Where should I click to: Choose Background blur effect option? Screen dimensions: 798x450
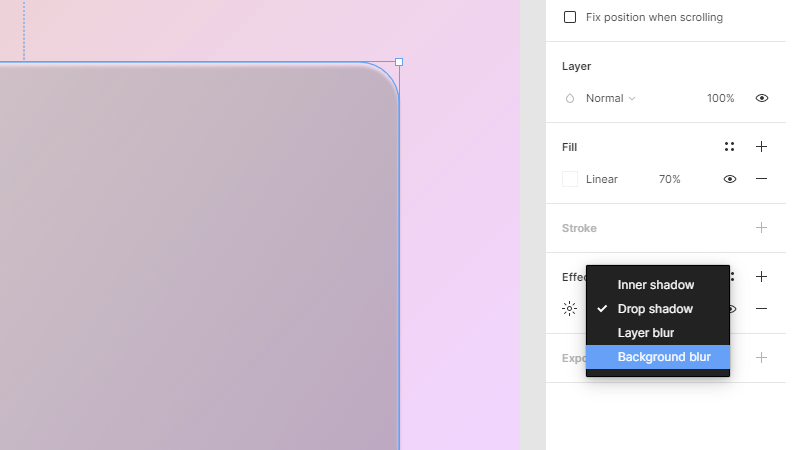point(658,357)
